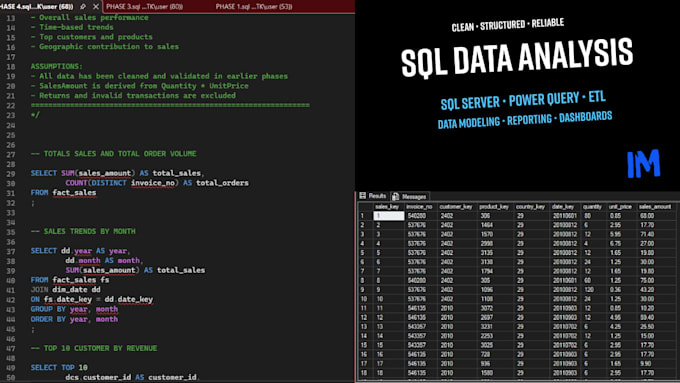Click the 'TOP 10 CUSTOMER BY REVENUE' comment

[x=94, y=348]
